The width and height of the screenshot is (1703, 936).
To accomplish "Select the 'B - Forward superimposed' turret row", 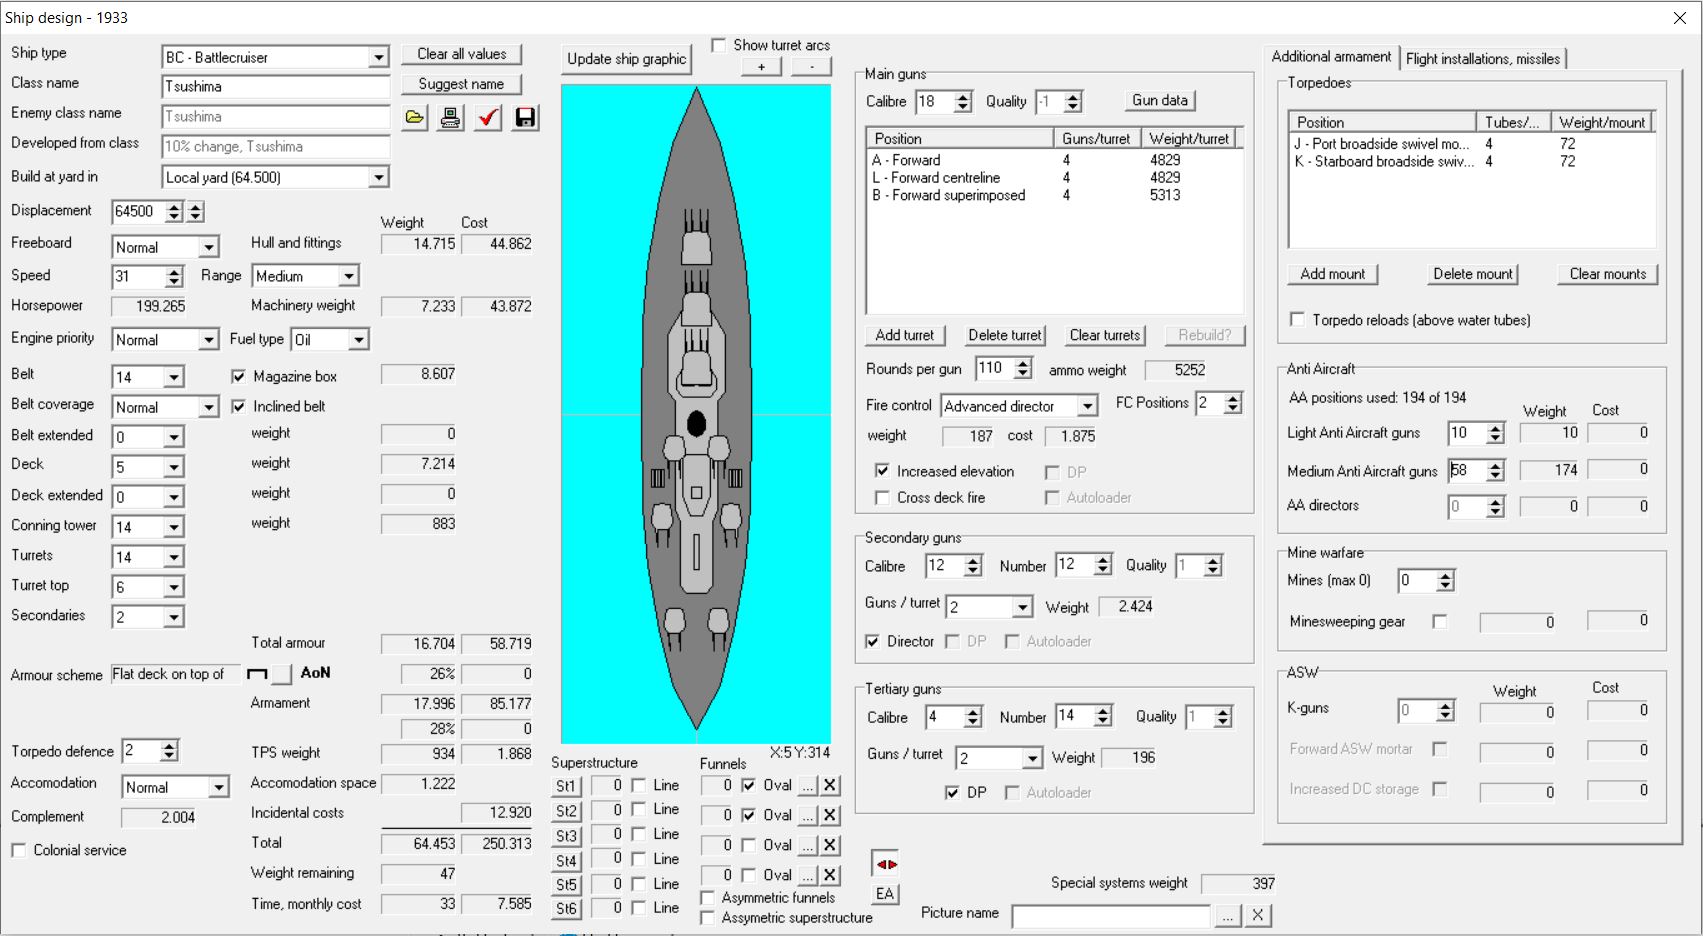I will tap(1054, 196).
